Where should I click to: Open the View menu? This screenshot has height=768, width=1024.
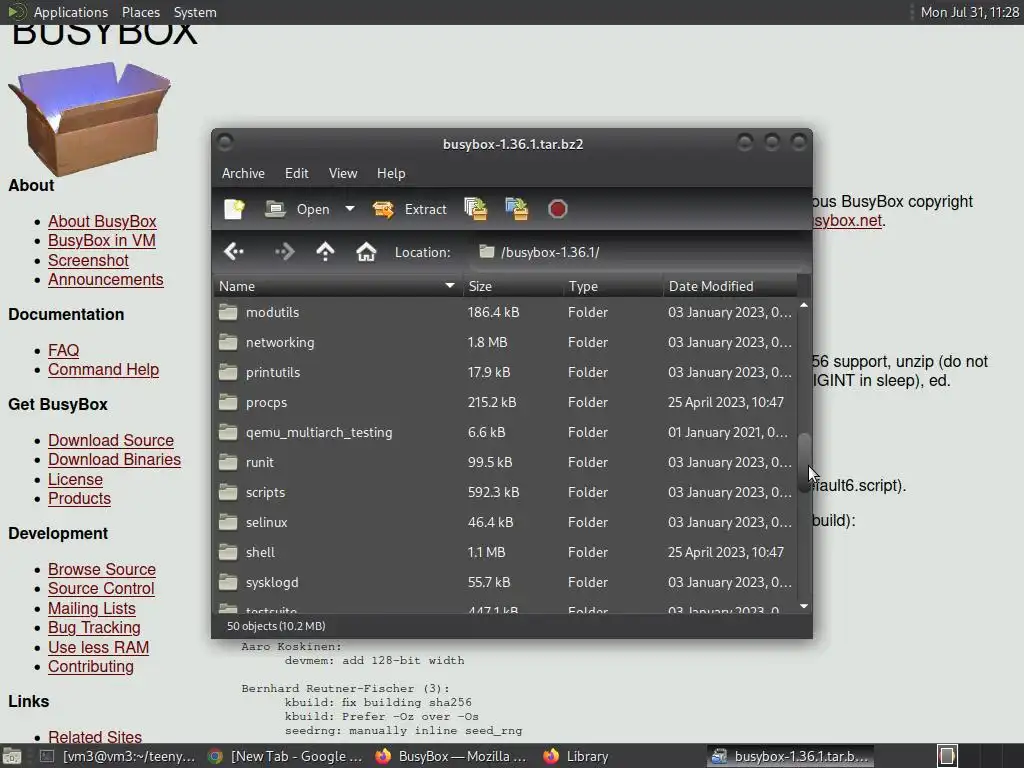[343, 173]
